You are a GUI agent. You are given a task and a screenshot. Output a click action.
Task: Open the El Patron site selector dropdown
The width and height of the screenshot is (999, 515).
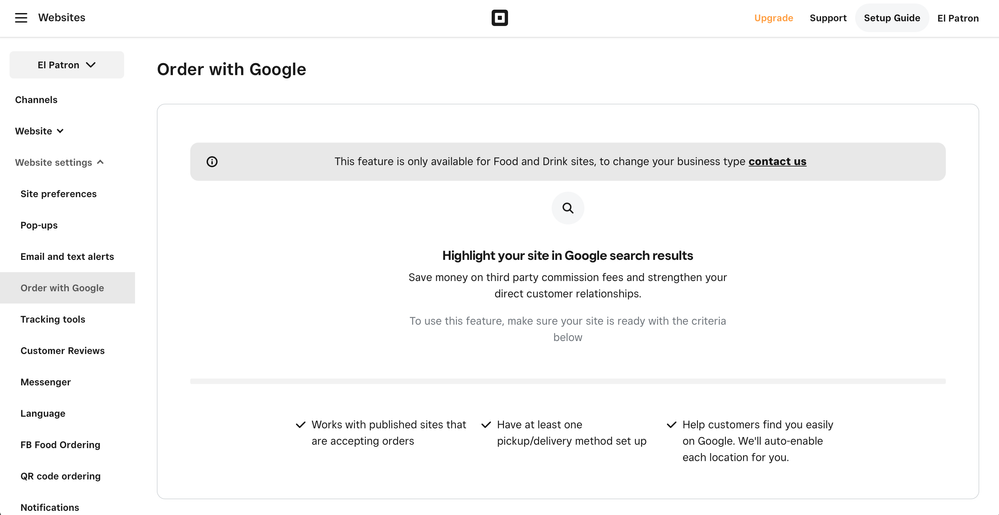(67, 65)
